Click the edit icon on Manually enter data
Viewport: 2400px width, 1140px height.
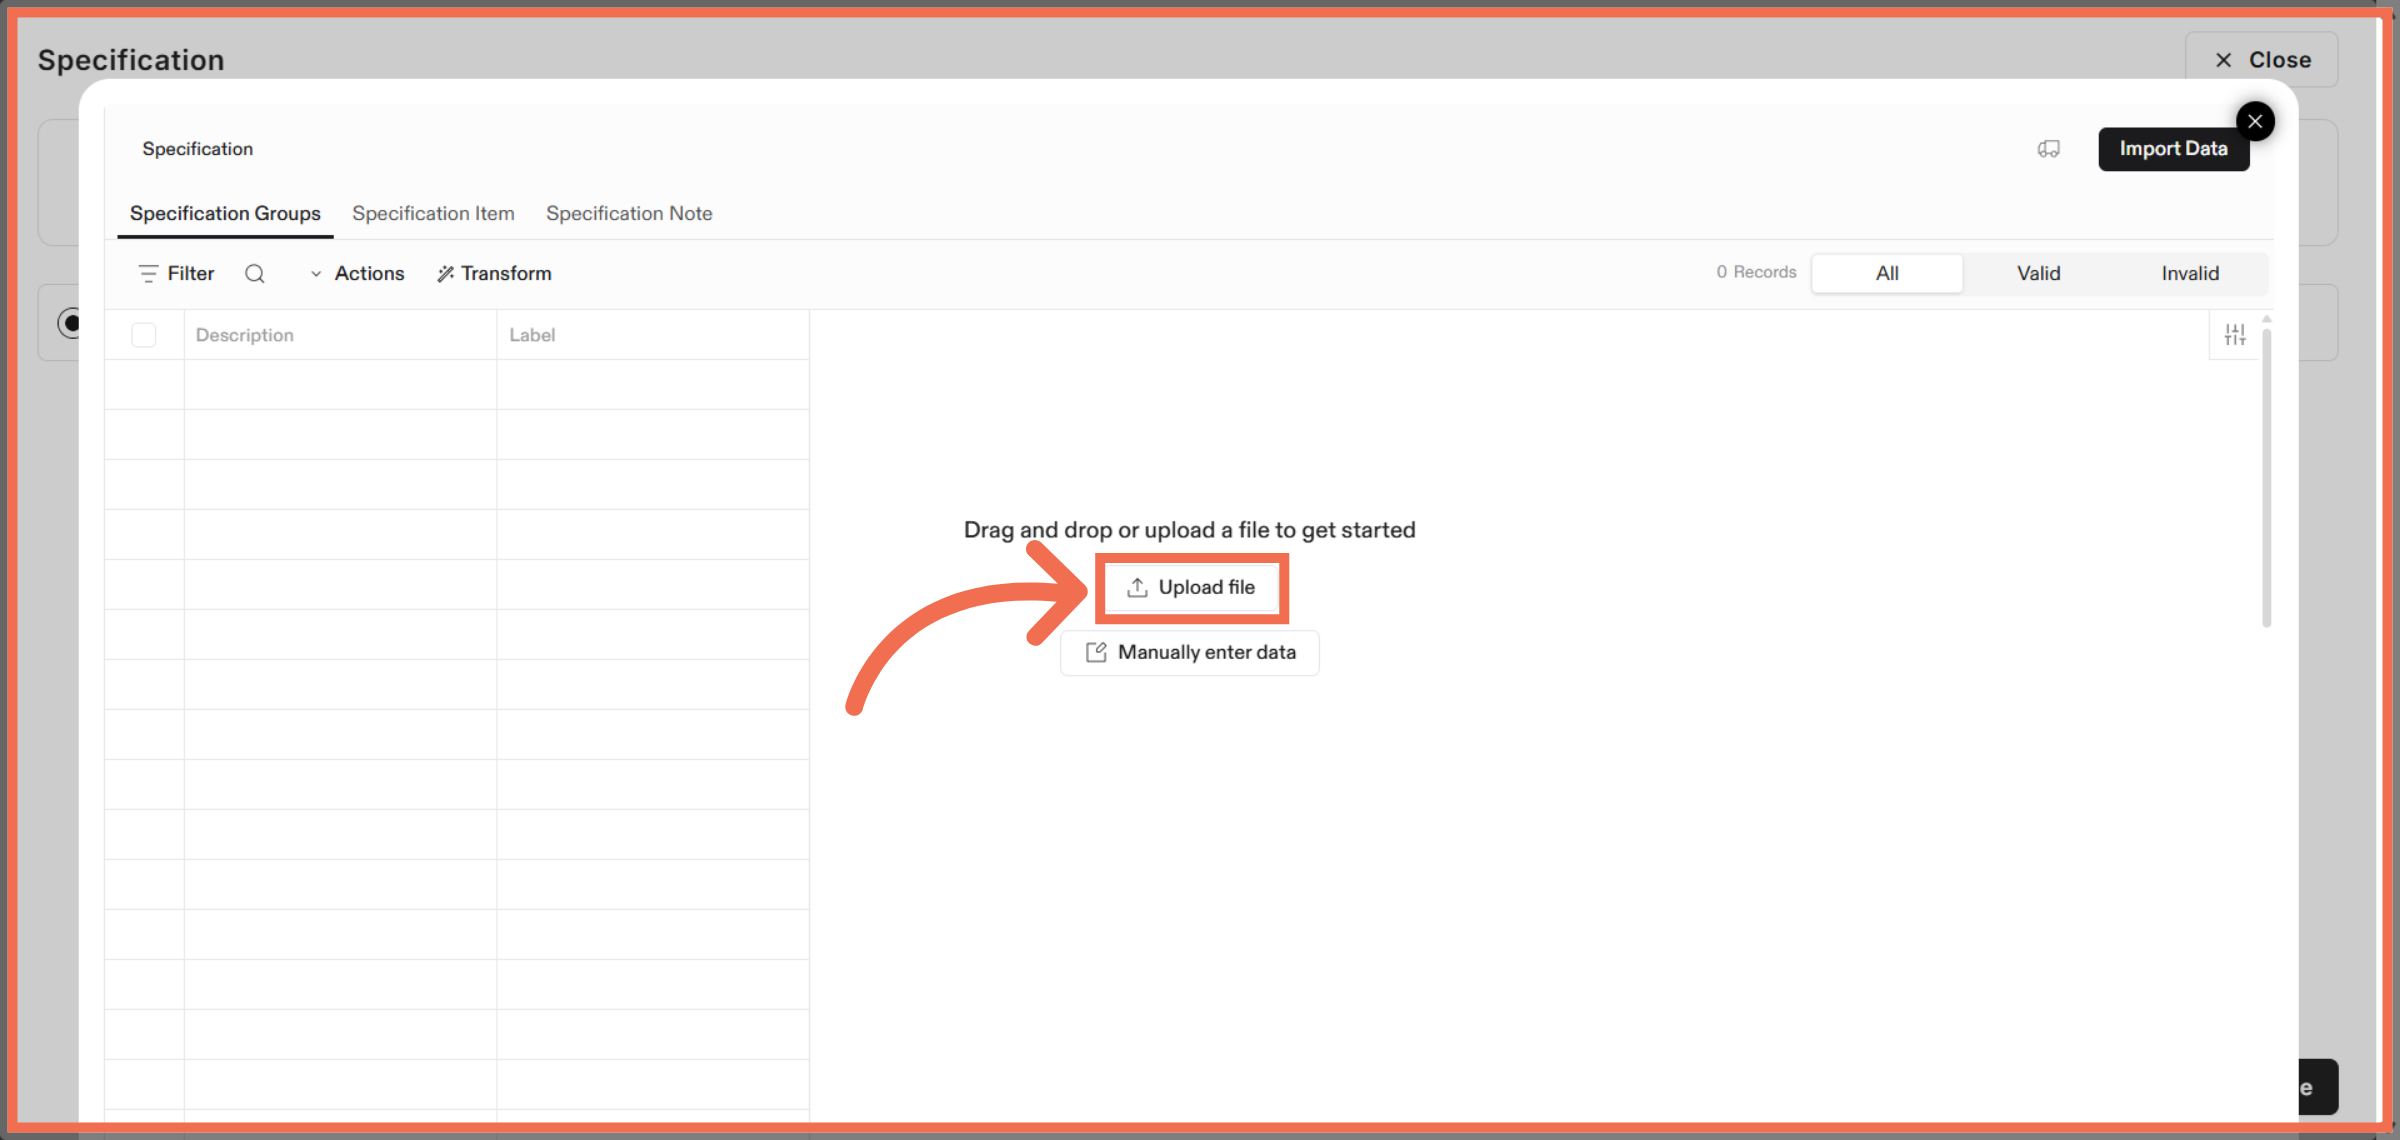pos(1098,652)
